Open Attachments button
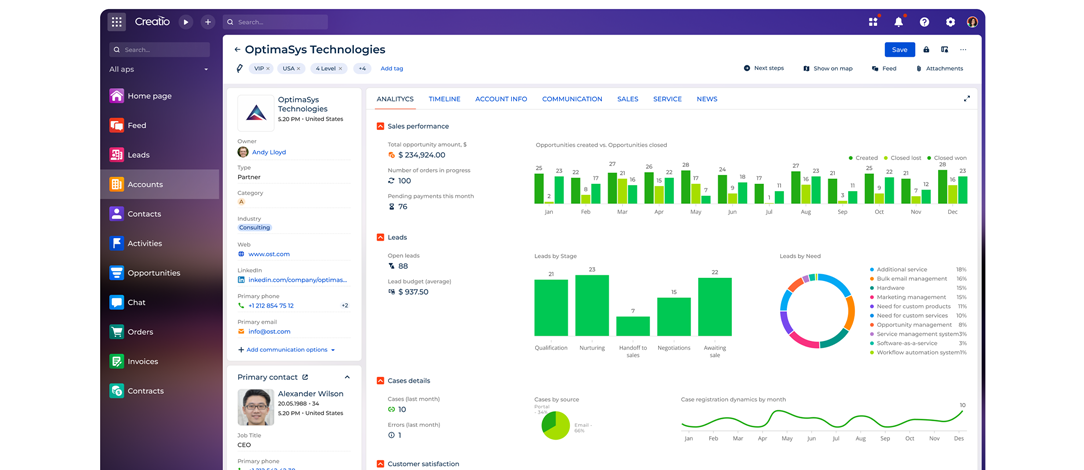The image size is (1084, 470). coord(939,68)
